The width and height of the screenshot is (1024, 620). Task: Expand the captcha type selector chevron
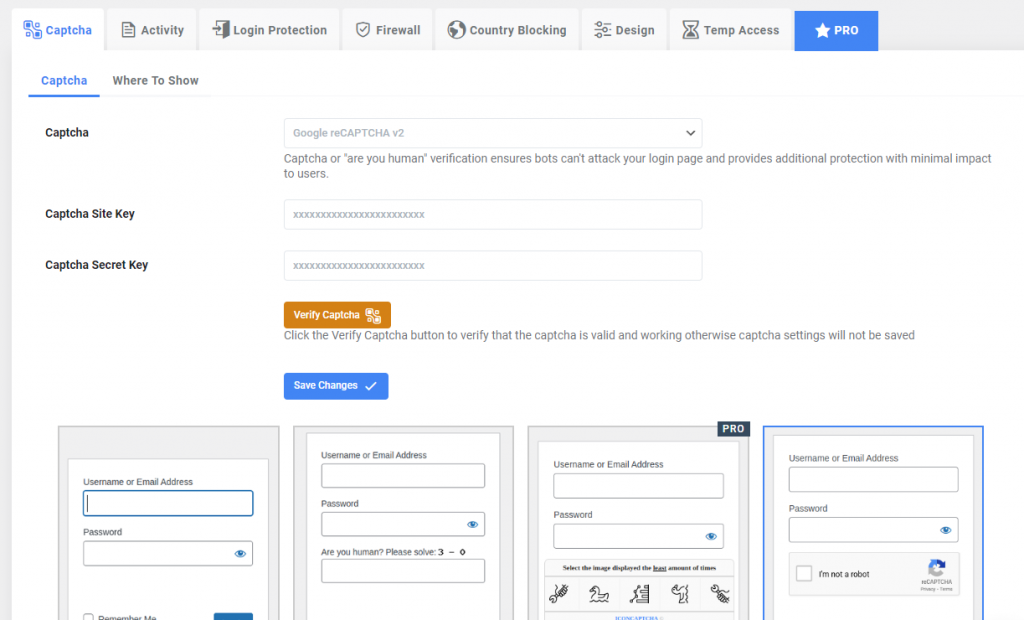tap(690, 132)
